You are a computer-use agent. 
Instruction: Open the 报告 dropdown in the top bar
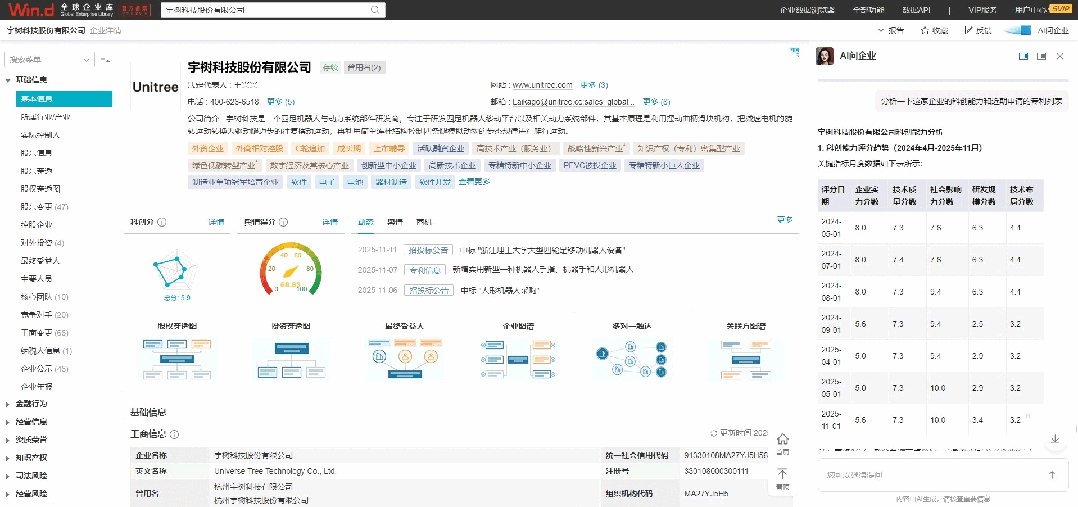click(x=892, y=30)
